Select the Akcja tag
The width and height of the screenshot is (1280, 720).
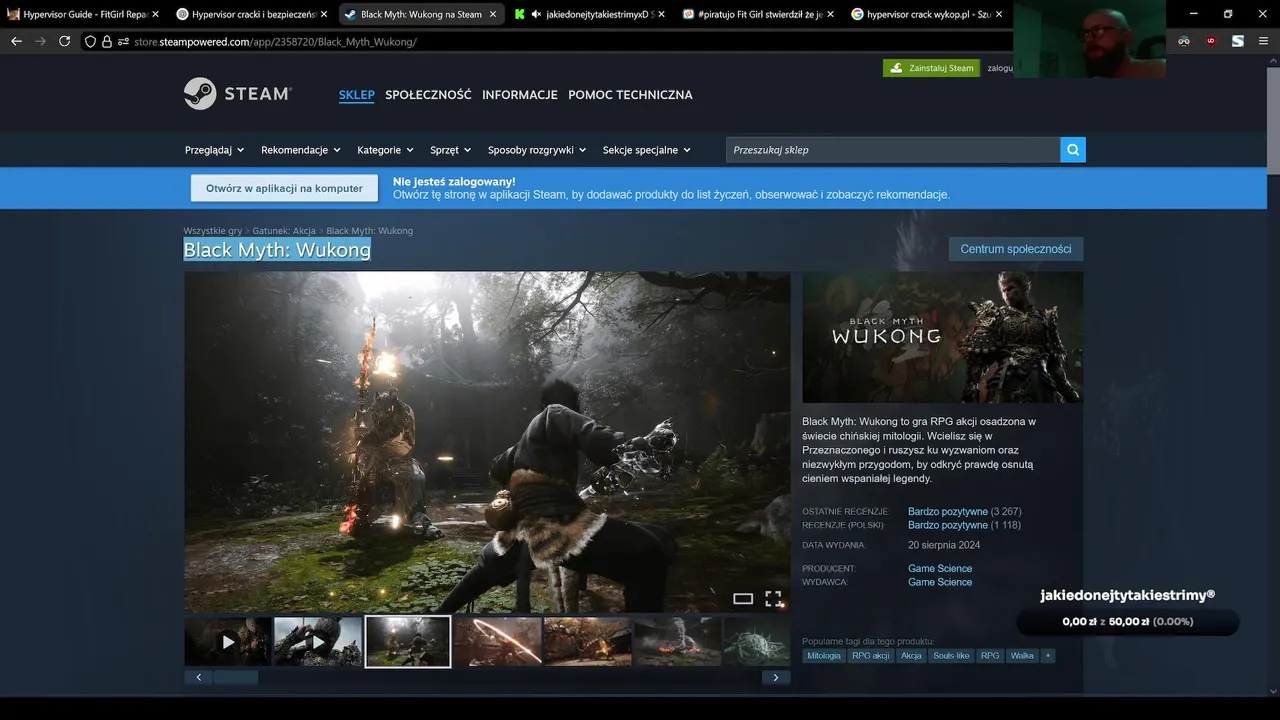click(911, 656)
